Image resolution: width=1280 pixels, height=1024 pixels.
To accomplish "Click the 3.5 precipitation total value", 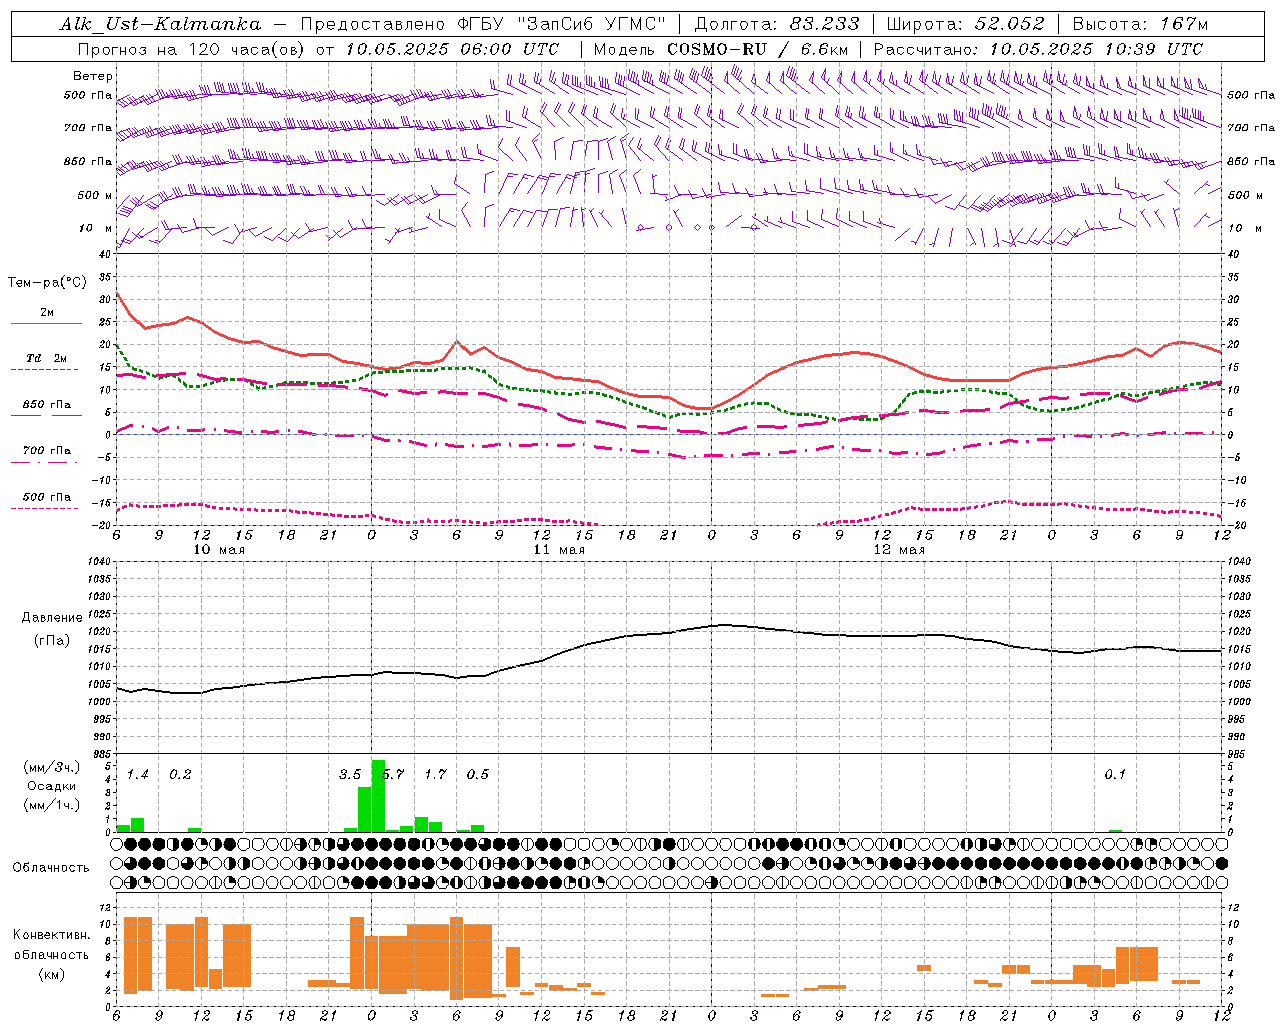I will click(350, 774).
